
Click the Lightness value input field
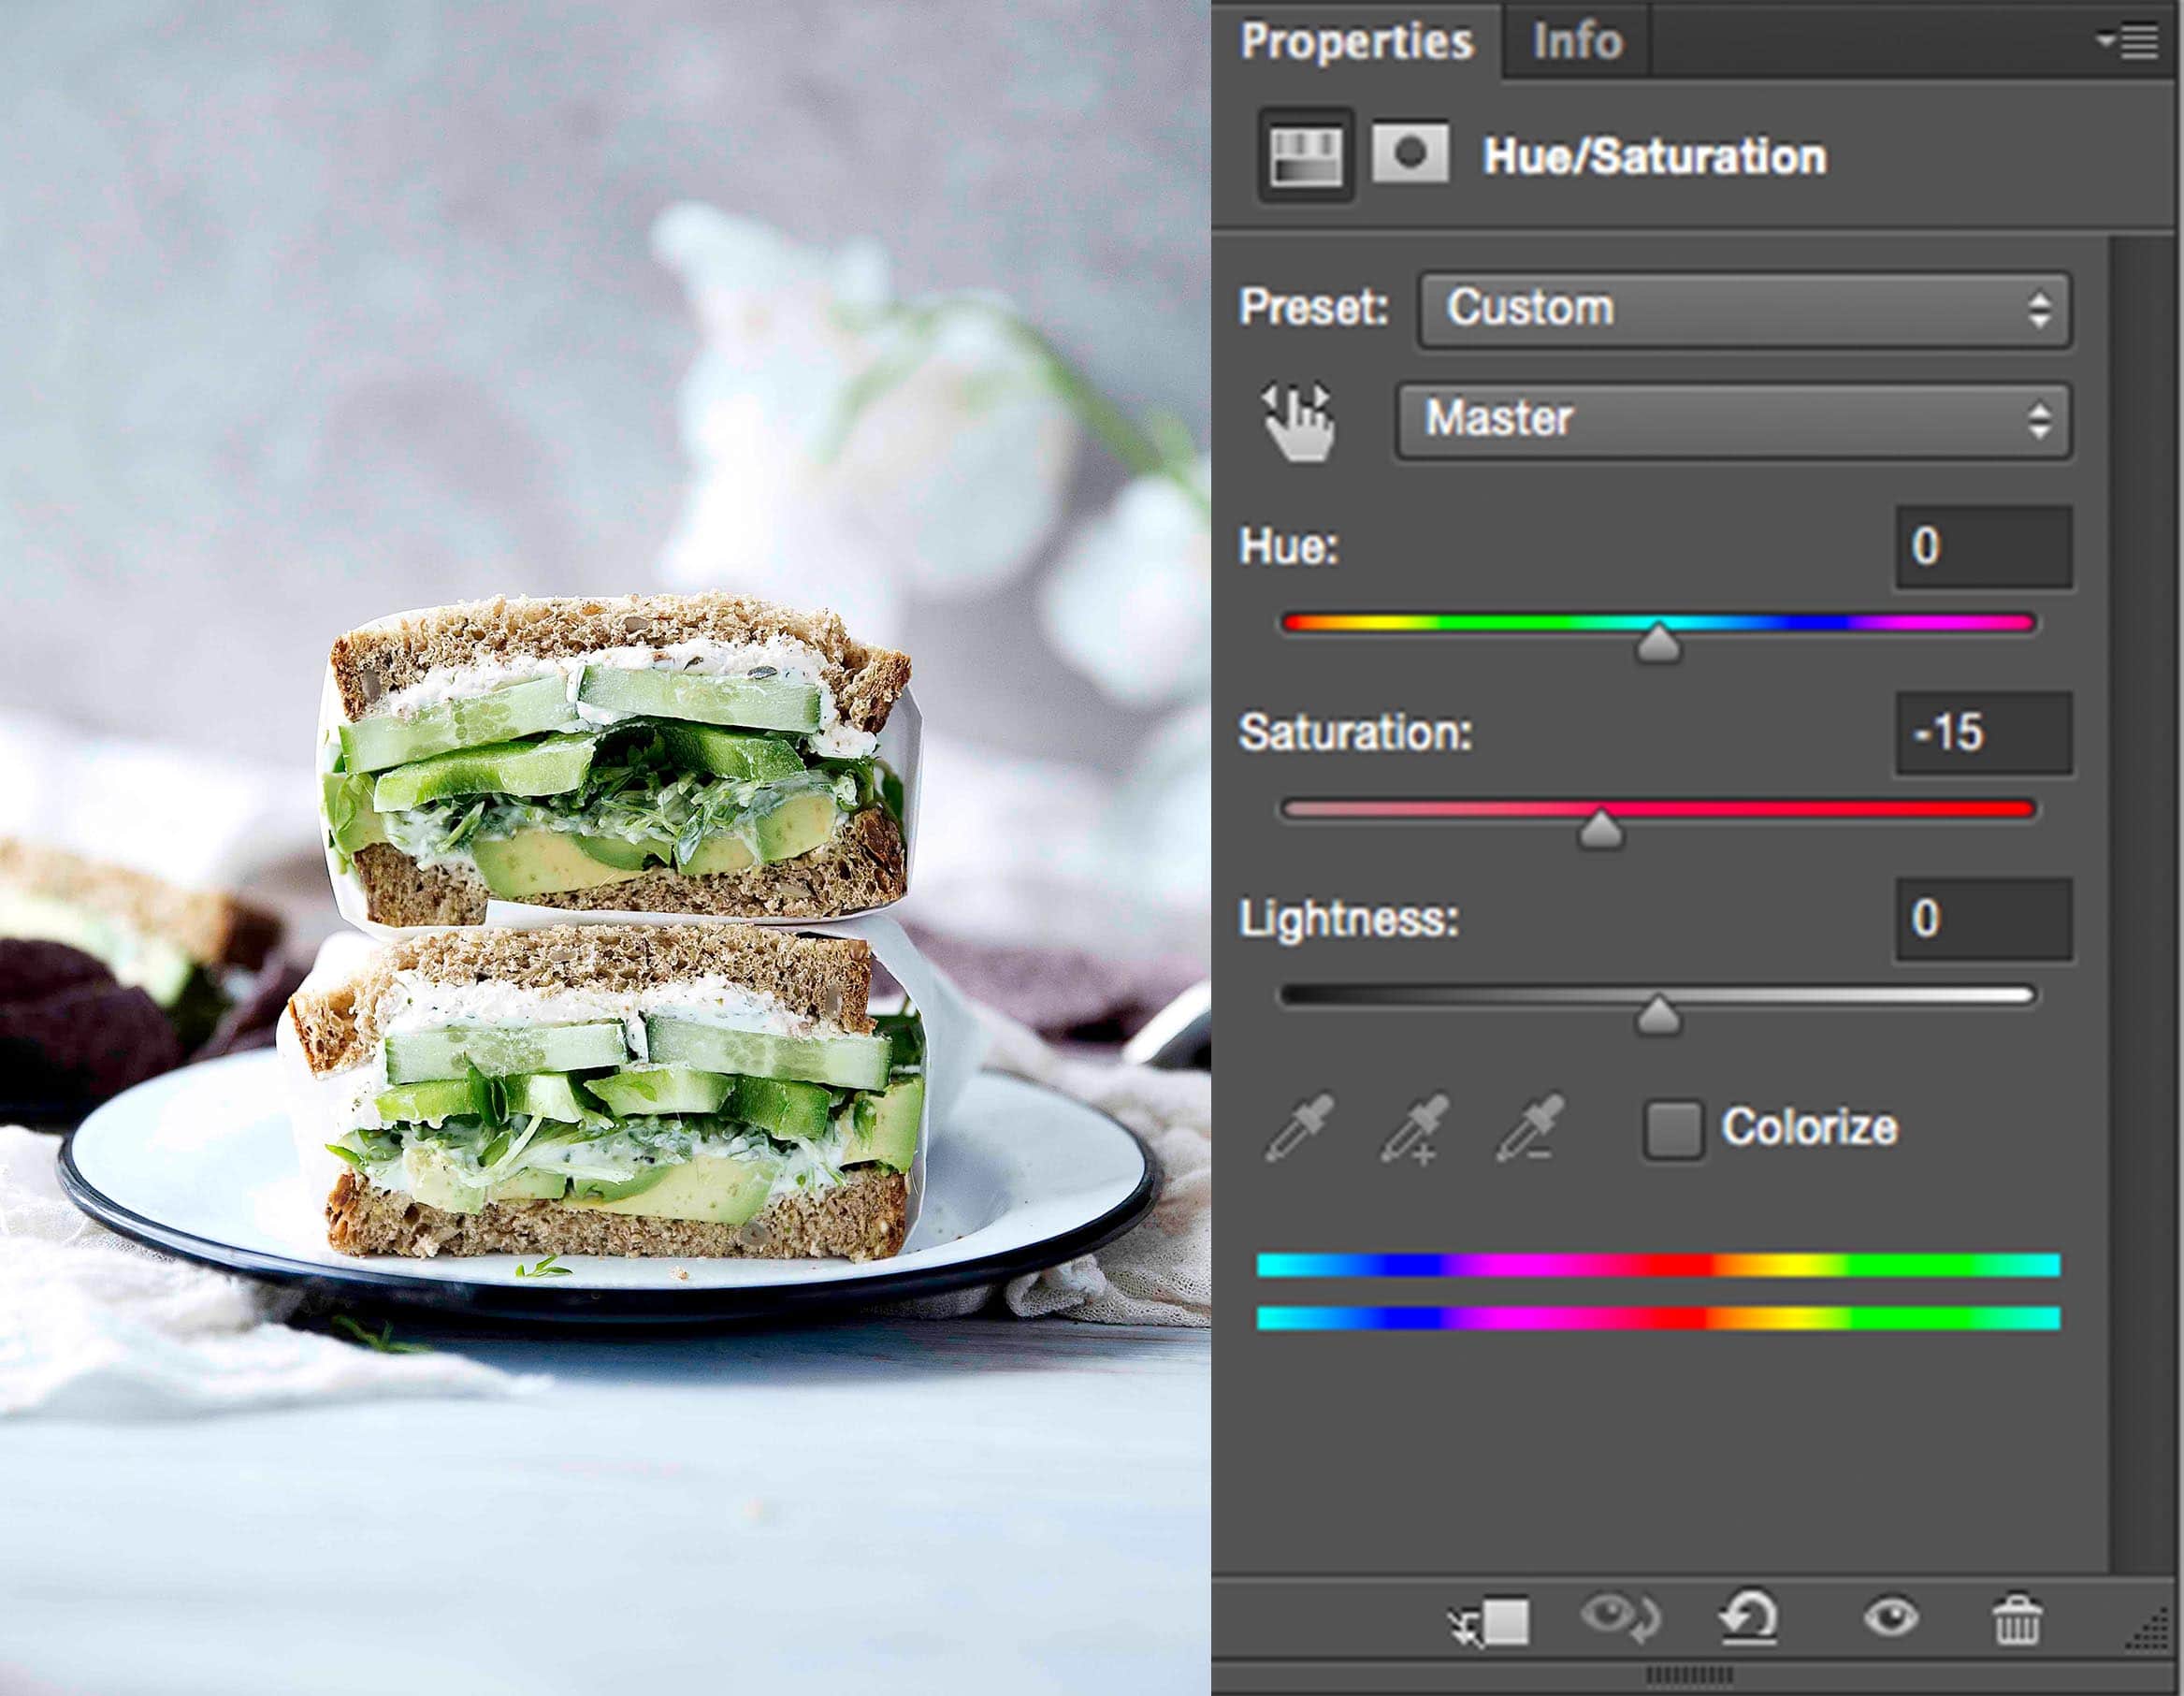pos(1983,919)
